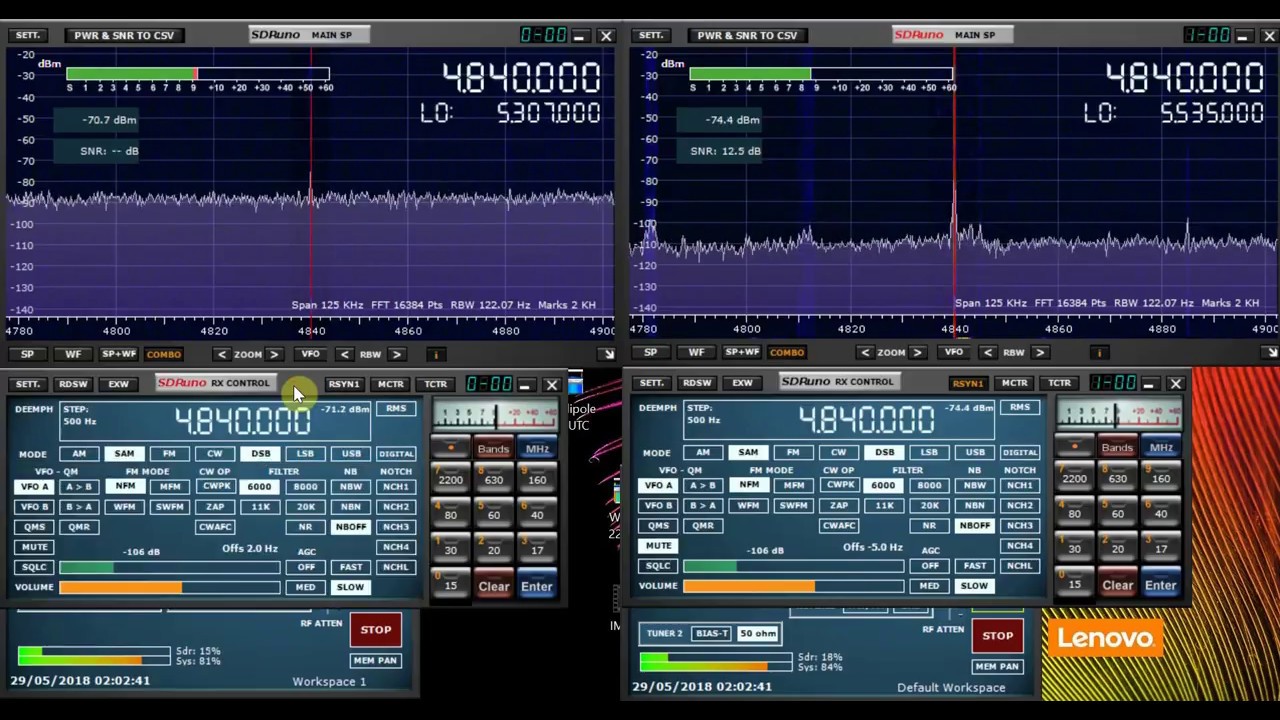Zoom in with right Main SP's '>' ZOOM arrow
The height and width of the screenshot is (720, 1280).
pos(917,352)
